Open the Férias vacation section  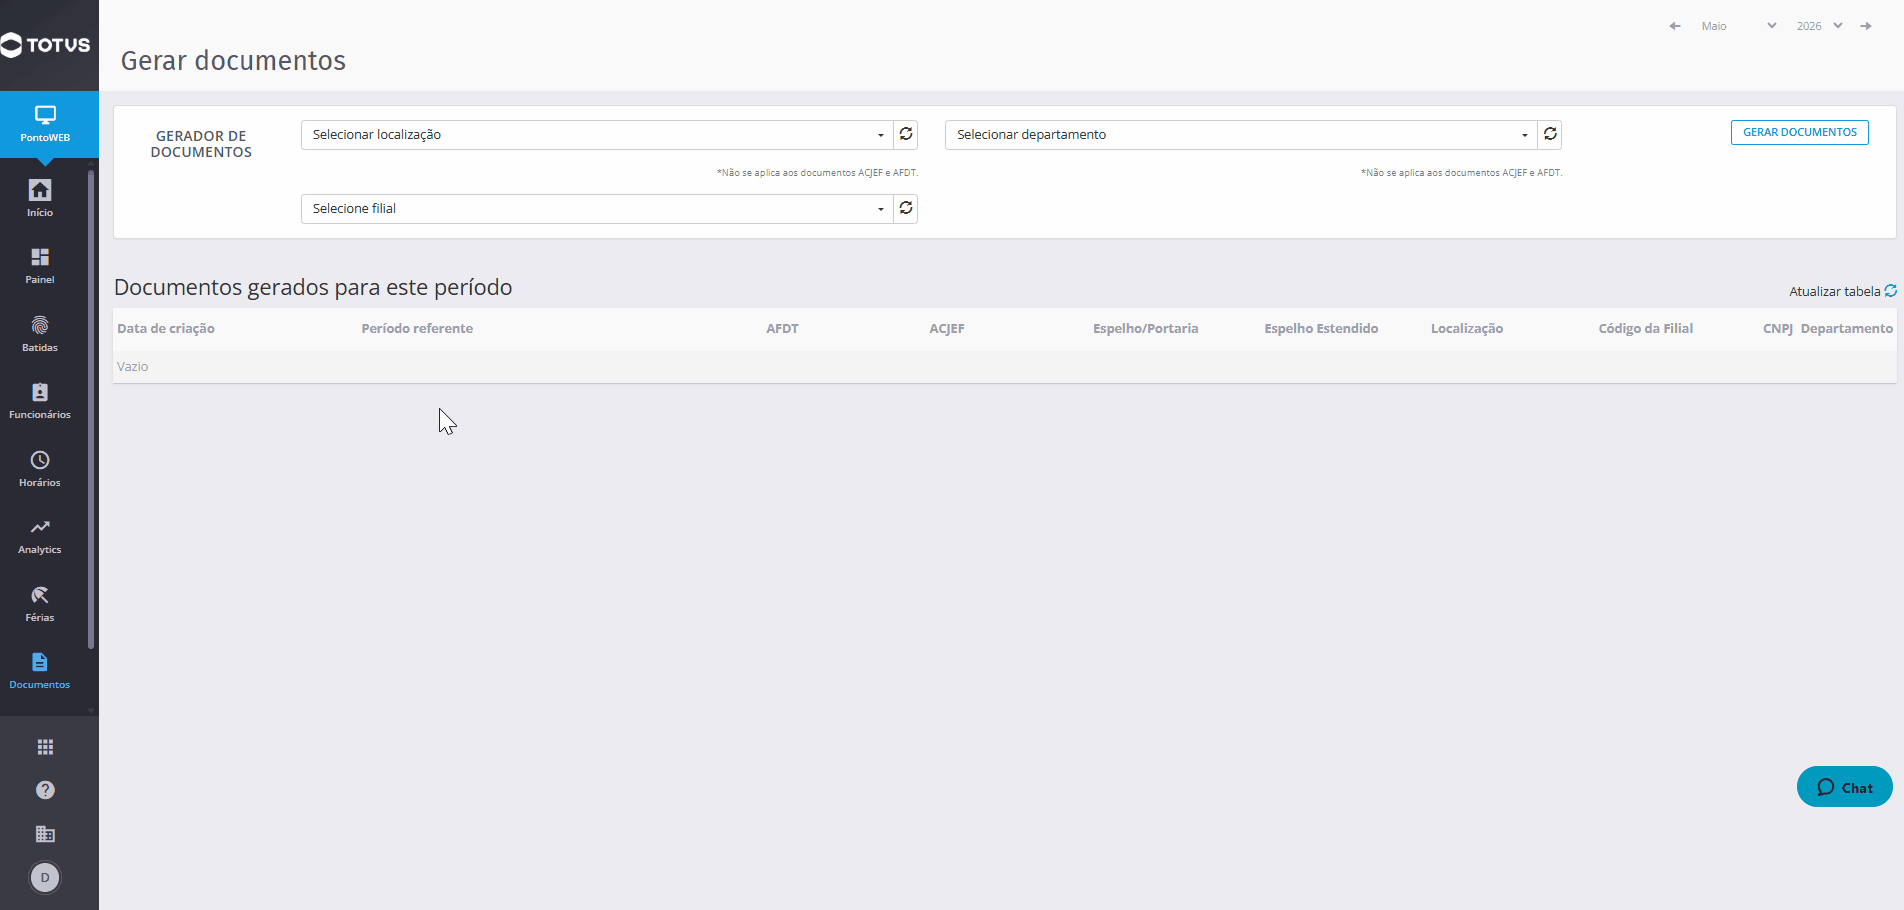40,603
